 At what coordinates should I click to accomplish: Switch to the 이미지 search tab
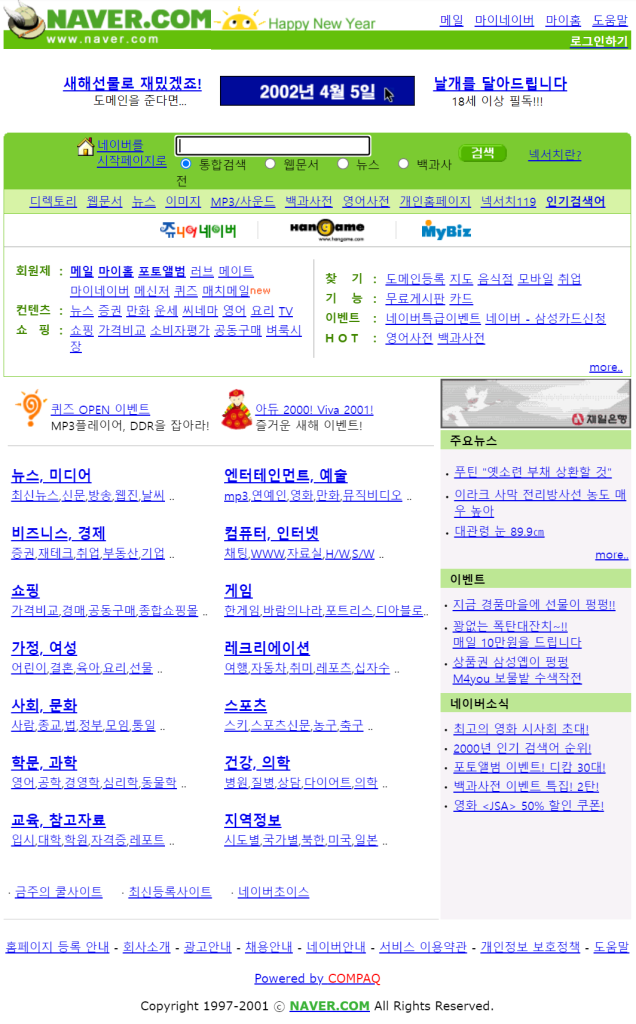click(x=183, y=202)
